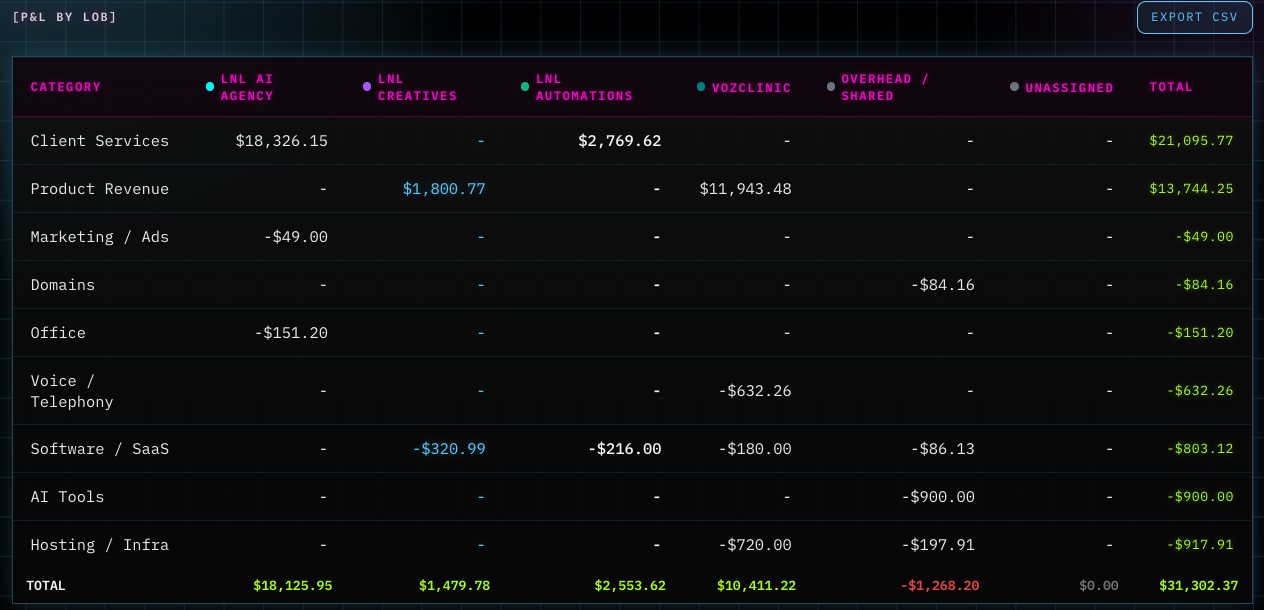
Task: Click the -$151.20 LNL AI Agency cell
Action: (291, 333)
